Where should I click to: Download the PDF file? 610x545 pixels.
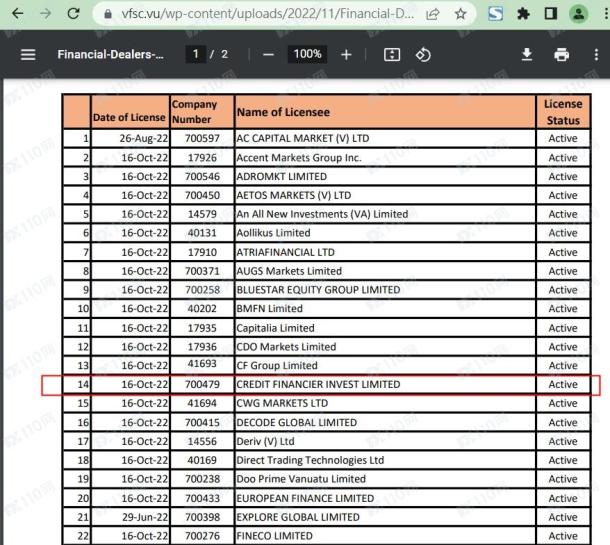pyautogui.click(x=527, y=55)
